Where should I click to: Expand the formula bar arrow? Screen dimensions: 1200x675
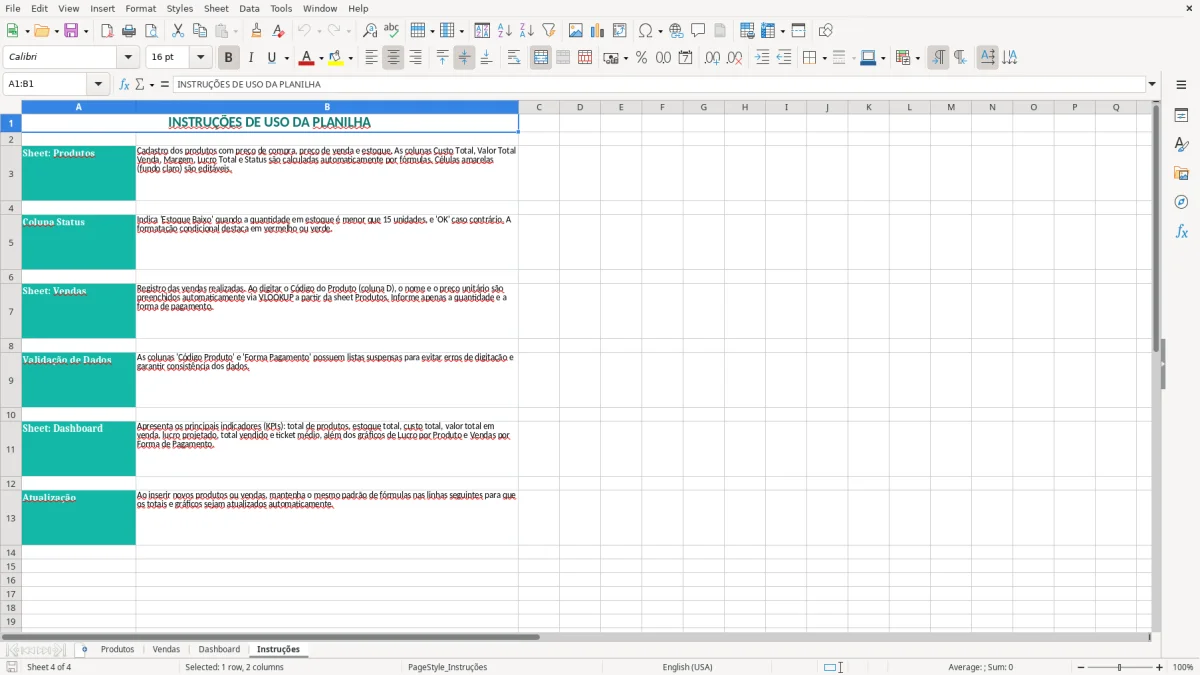1152,85
